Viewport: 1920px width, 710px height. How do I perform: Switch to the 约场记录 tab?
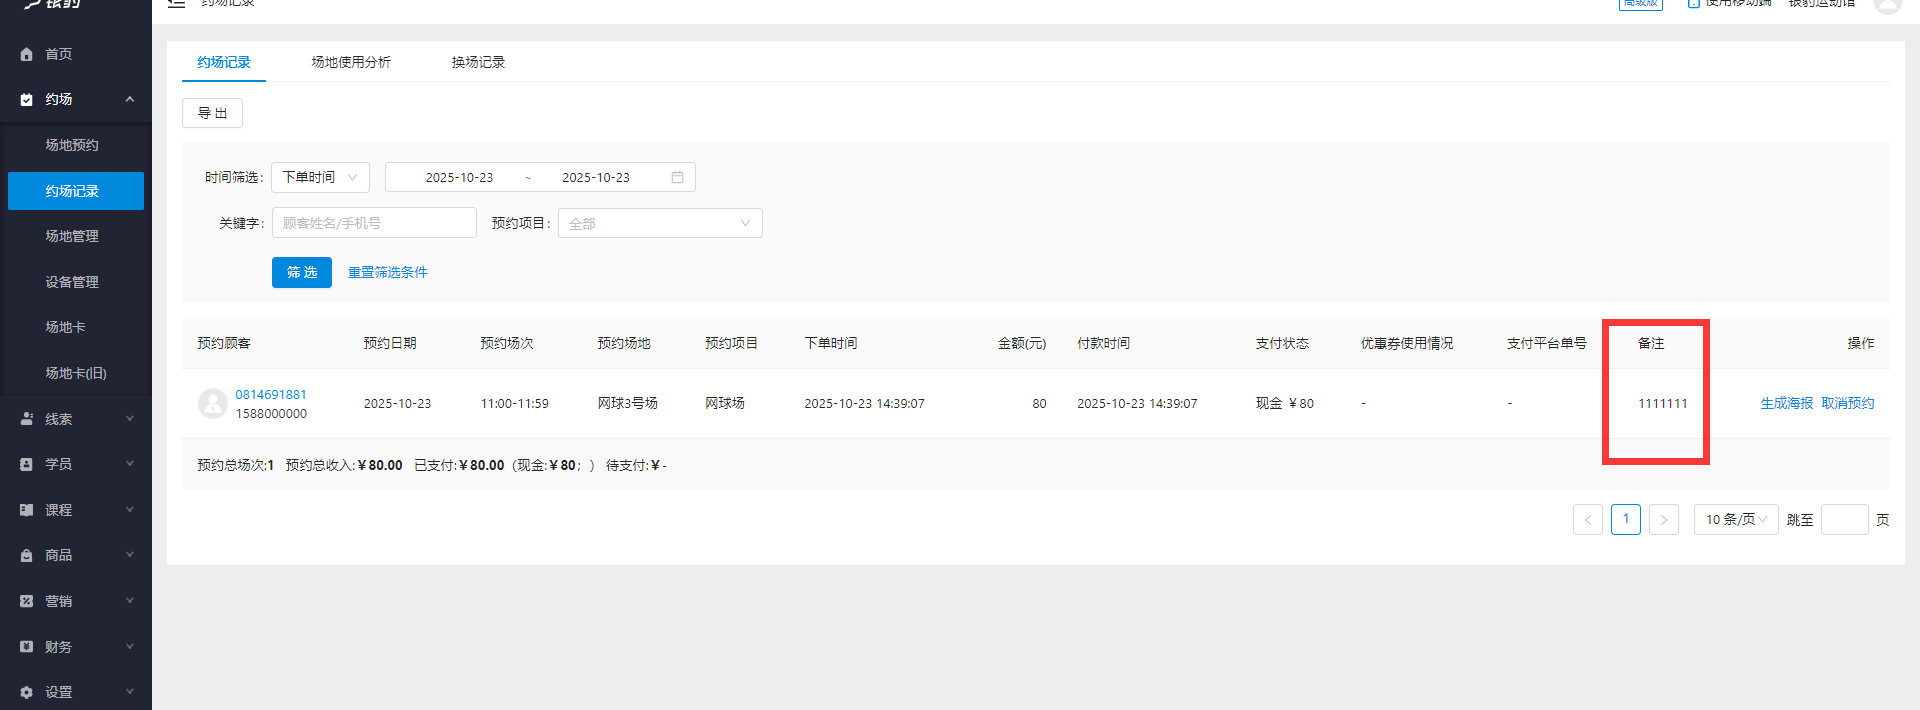pos(224,62)
